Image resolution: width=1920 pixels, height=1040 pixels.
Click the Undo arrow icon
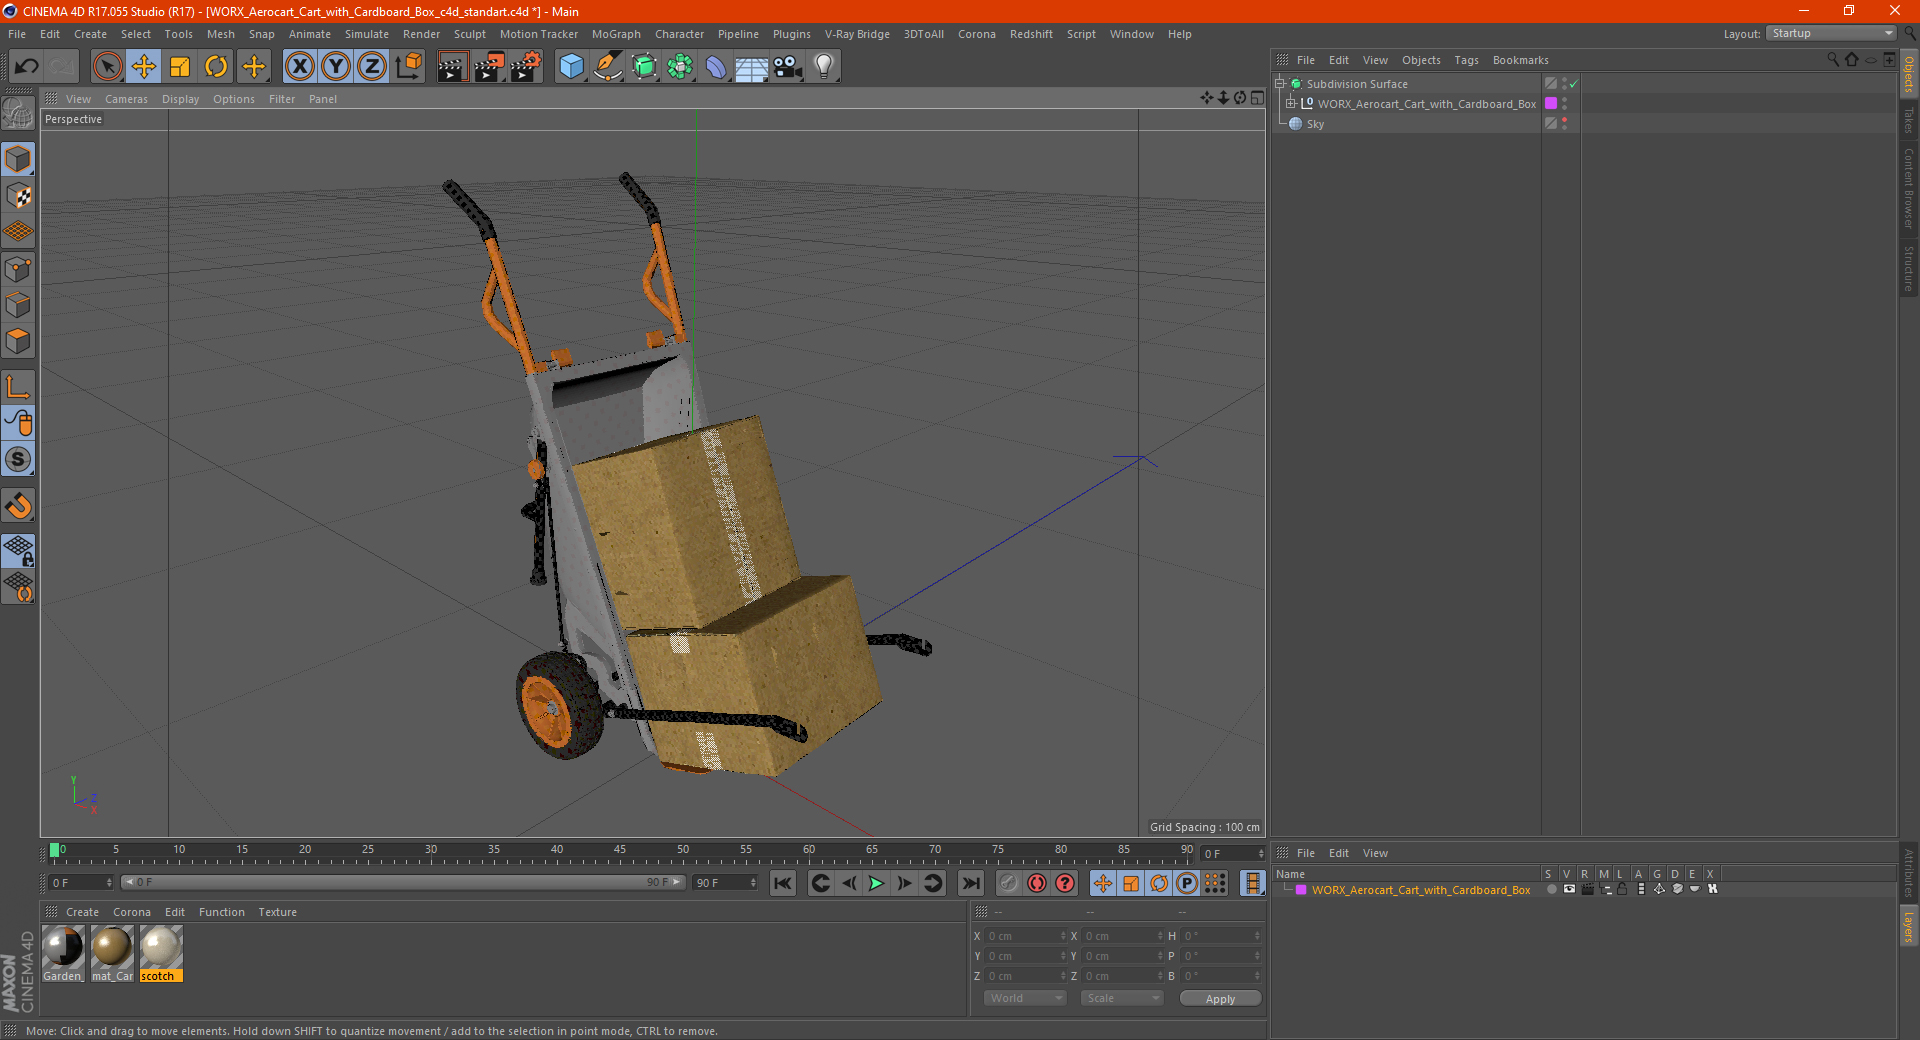pyautogui.click(x=27, y=67)
